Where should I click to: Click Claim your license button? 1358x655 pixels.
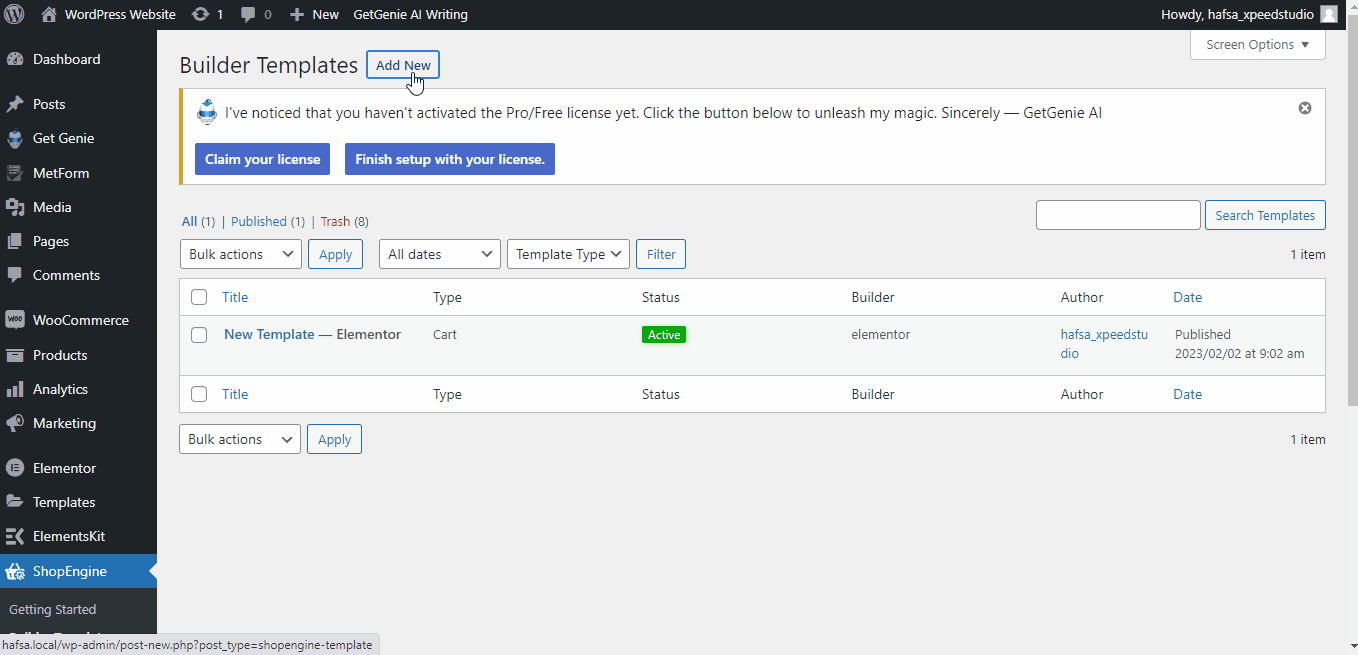262,159
